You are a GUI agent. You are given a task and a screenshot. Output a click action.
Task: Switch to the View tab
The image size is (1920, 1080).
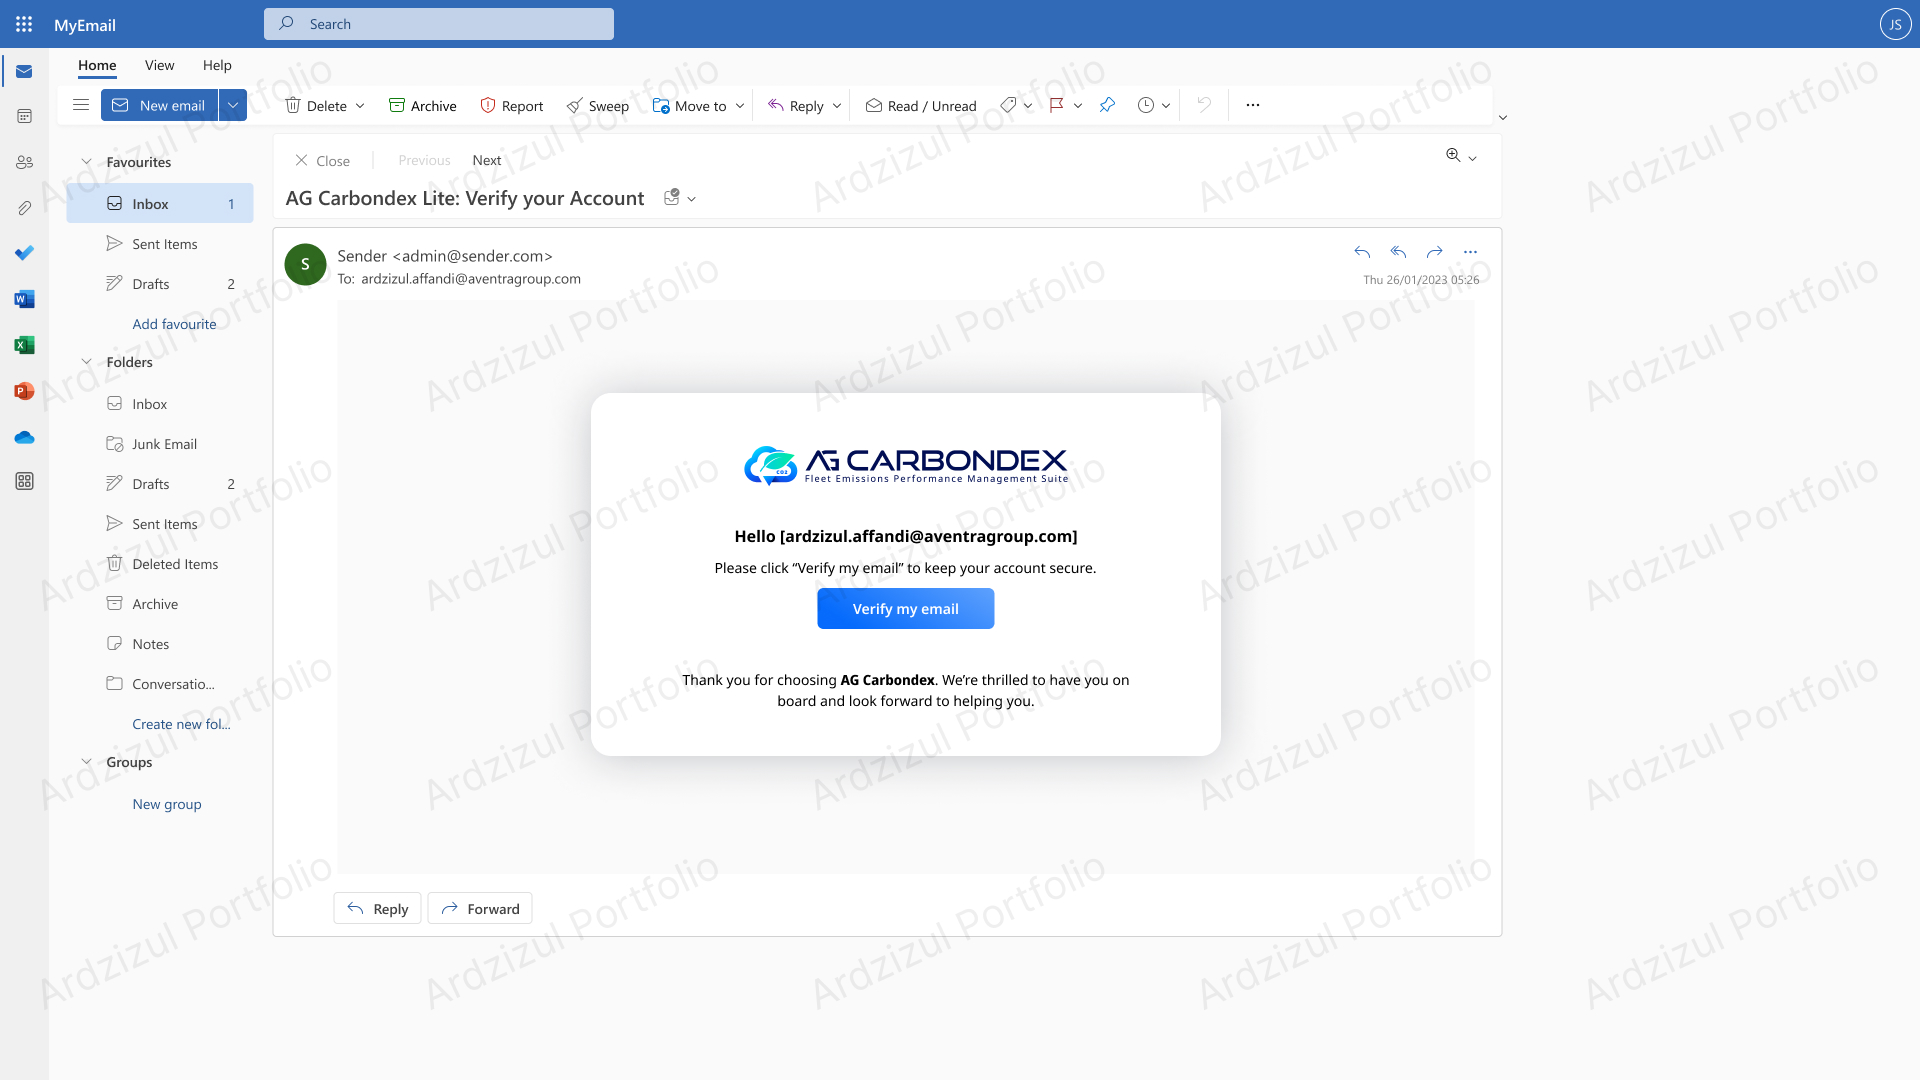tap(159, 65)
